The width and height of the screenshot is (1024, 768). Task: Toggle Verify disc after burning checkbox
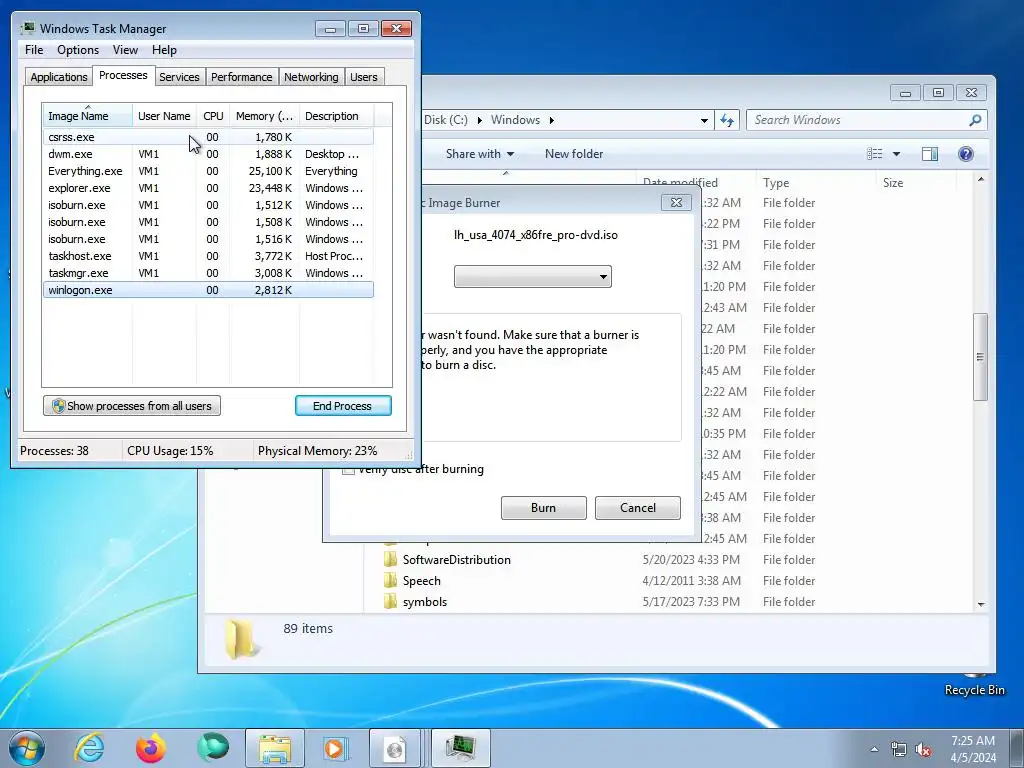tap(349, 470)
